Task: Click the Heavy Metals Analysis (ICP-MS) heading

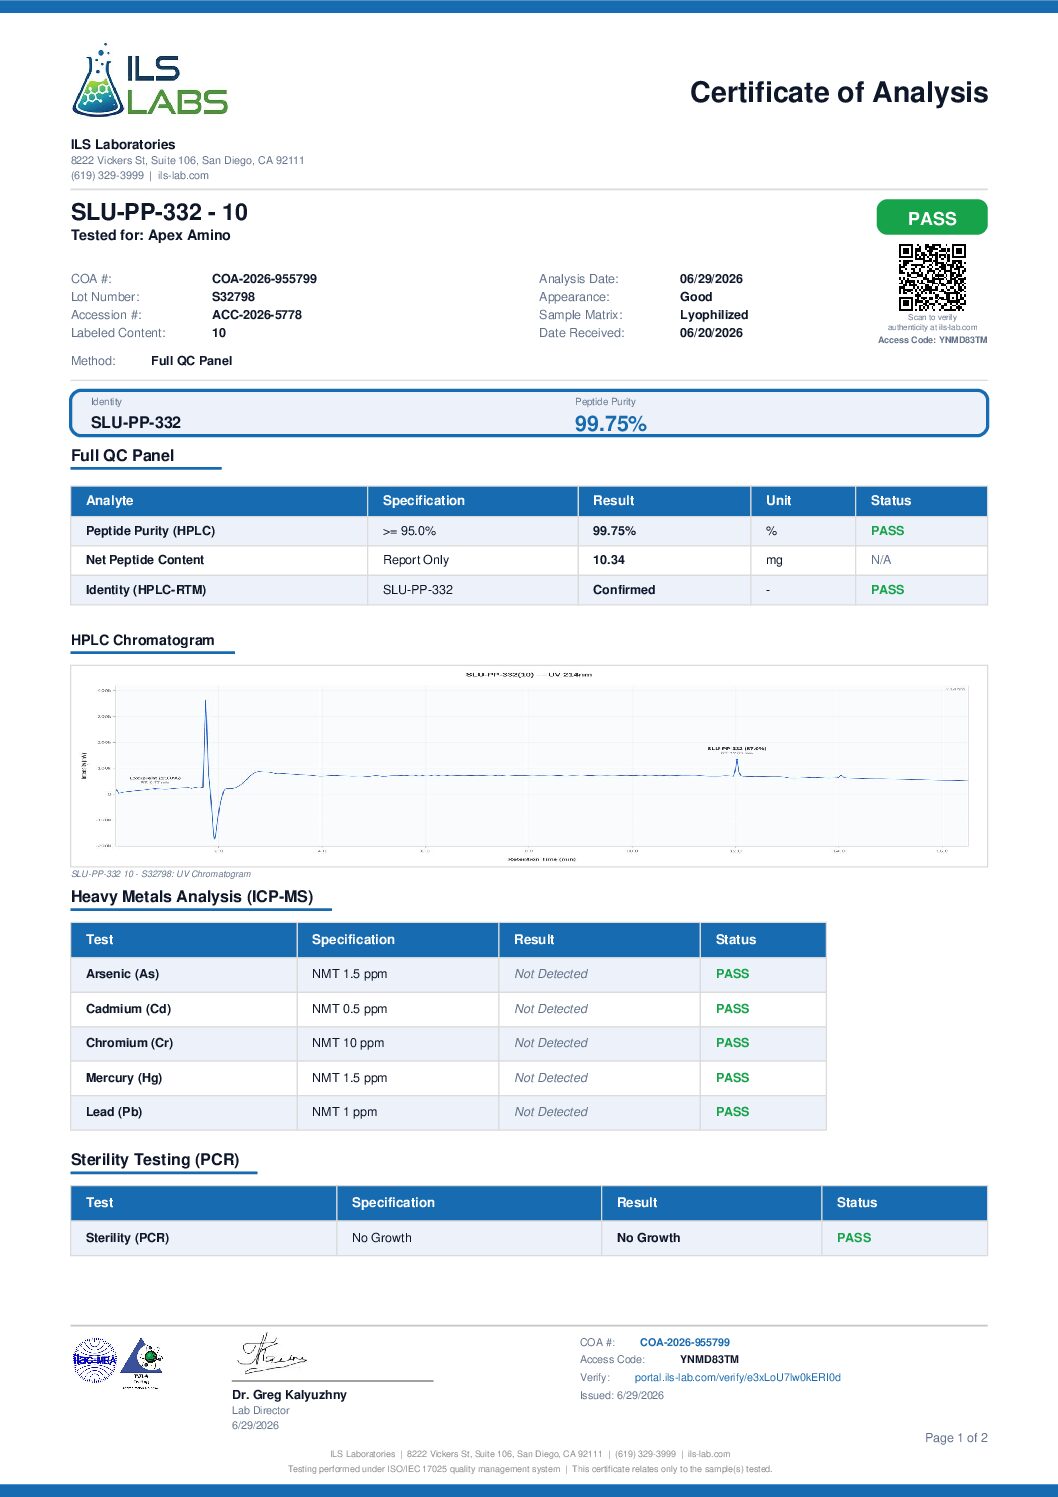Action: (192, 897)
